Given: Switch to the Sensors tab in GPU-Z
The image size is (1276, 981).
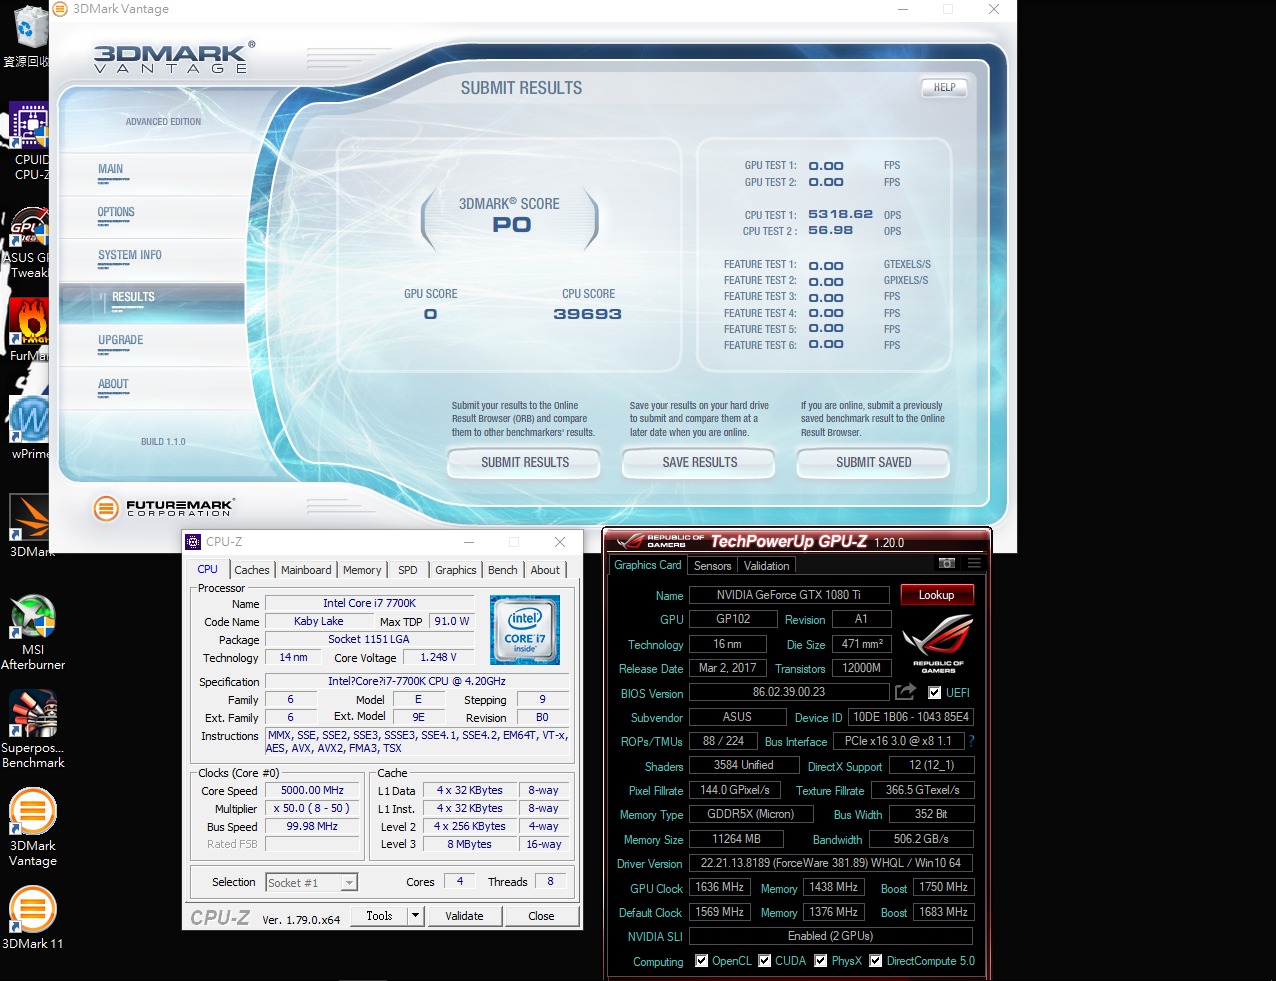Looking at the screenshot, I should point(713,566).
